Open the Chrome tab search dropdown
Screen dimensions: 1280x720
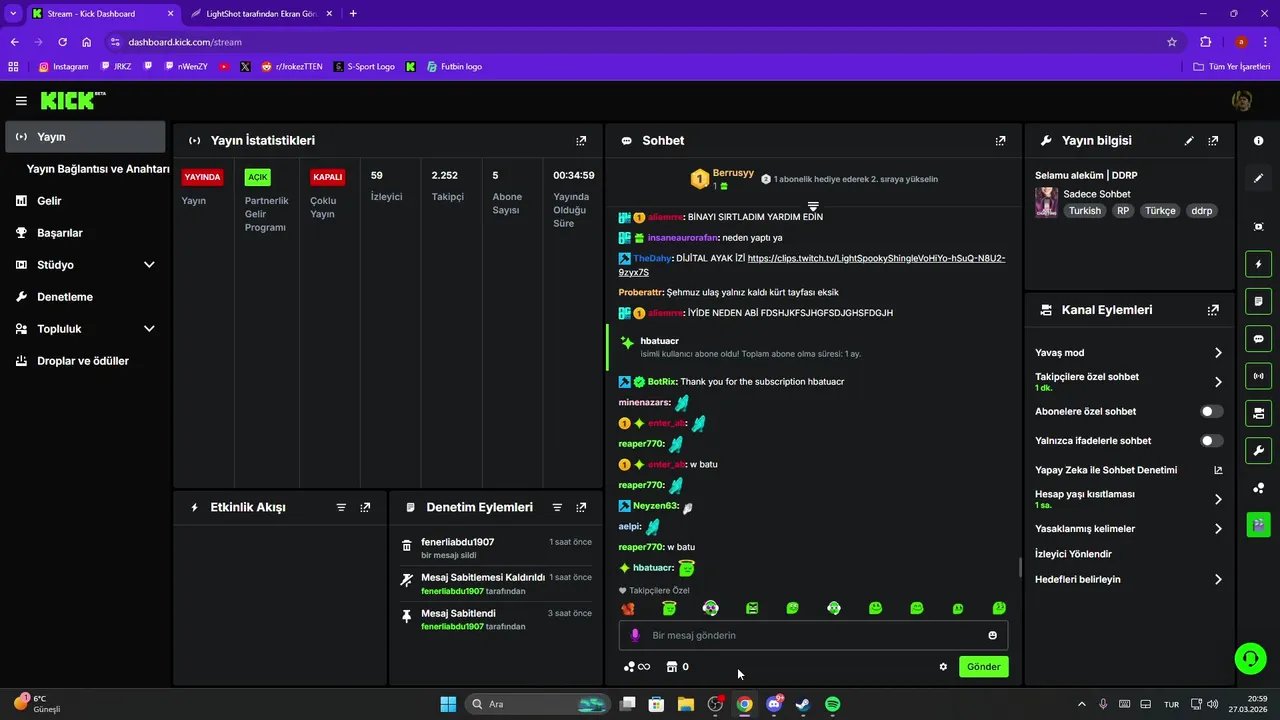pyautogui.click(x=13, y=14)
